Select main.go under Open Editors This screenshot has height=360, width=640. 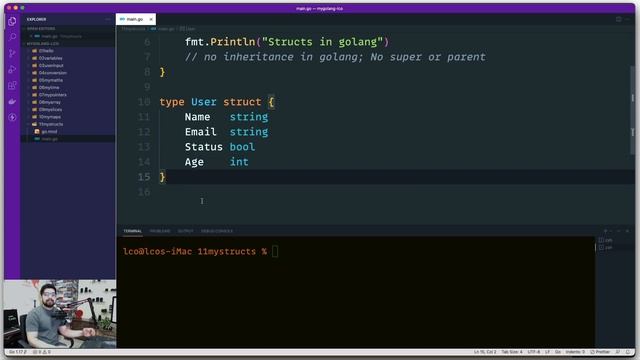68,36
